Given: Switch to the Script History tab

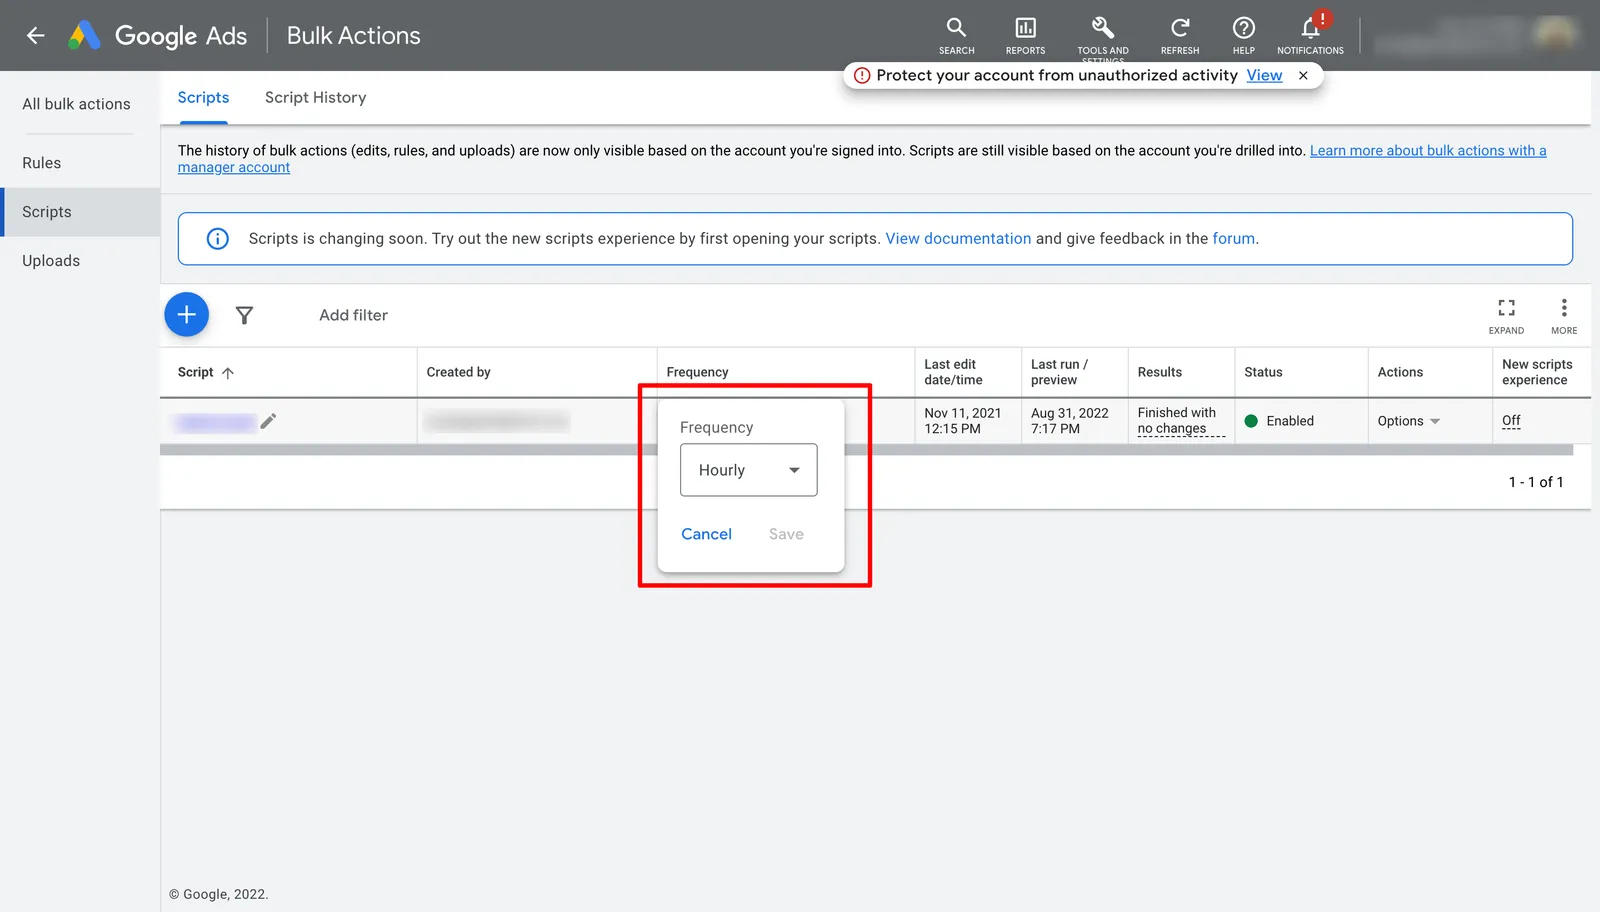Looking at the screenshot, I should [315, 98].
